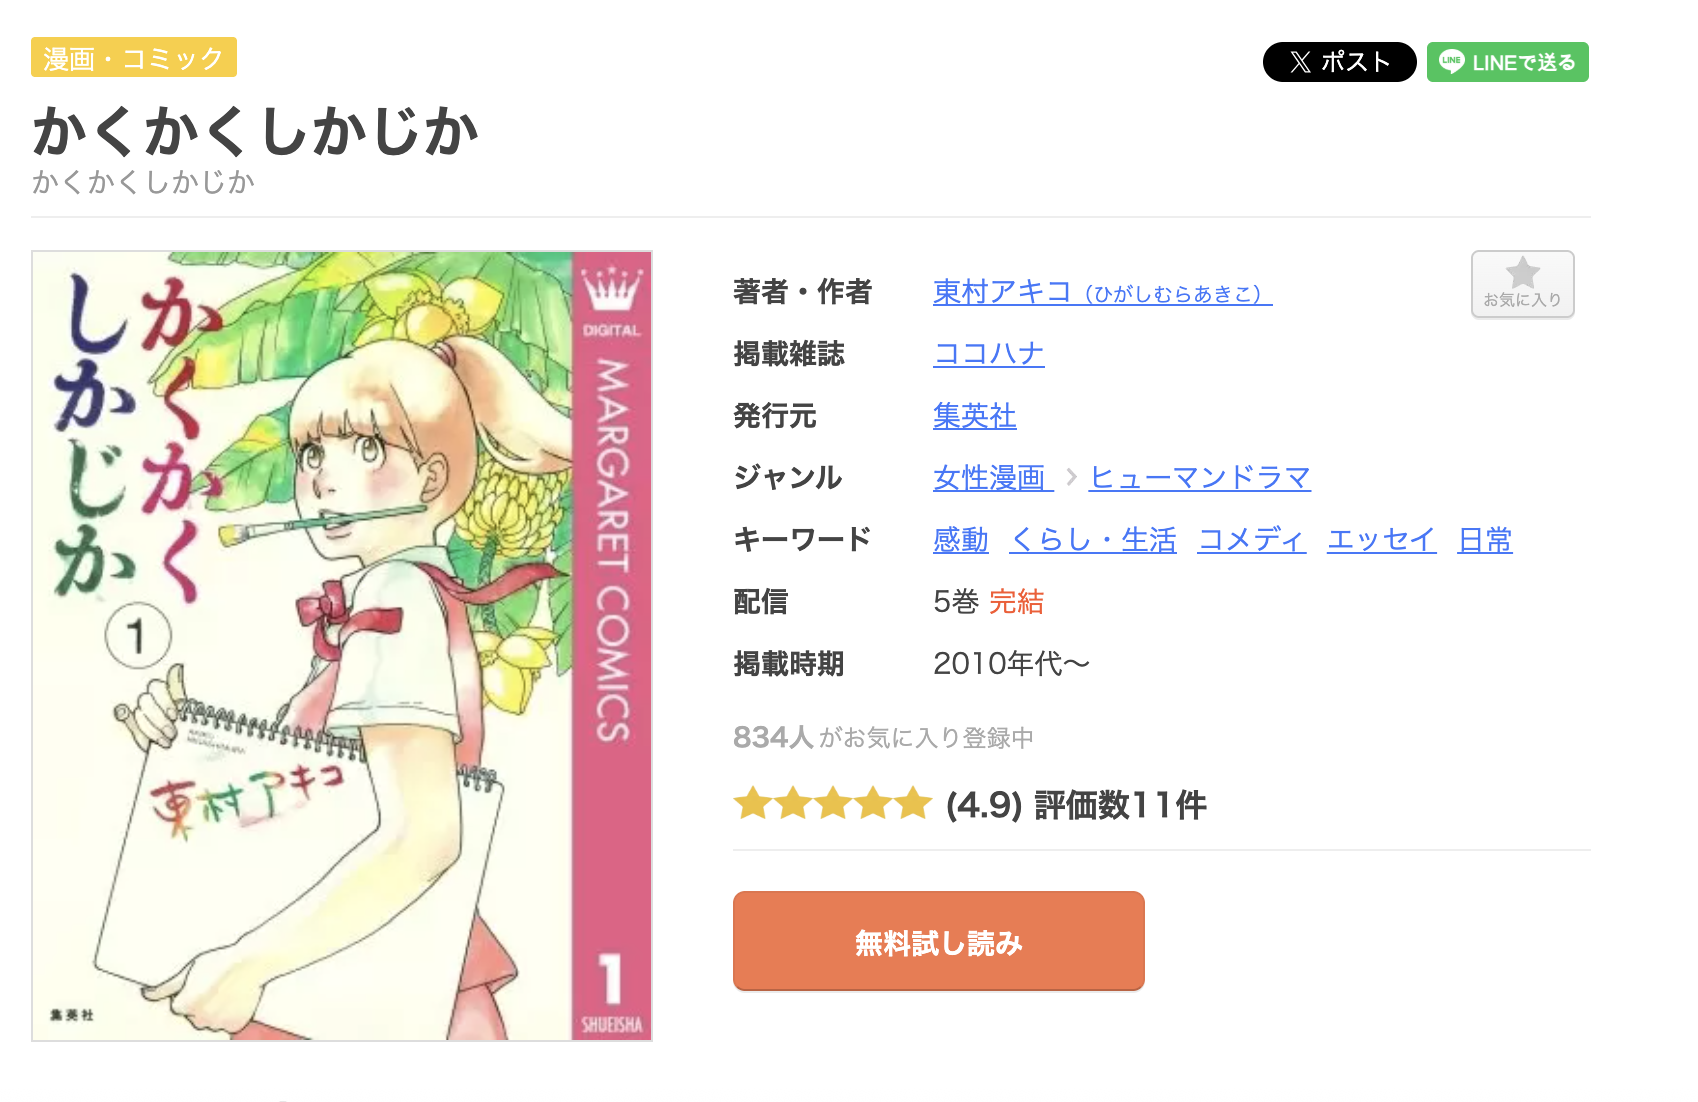Image resolution: width=1698 pixels, height=1102 pixels.
Task: Click the 感動 keyword link
Action: 960,540
